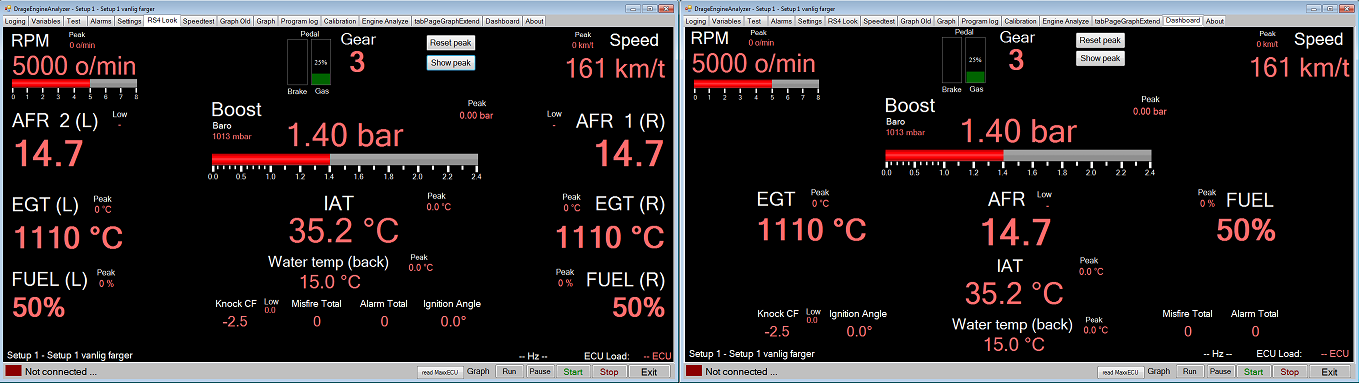Click the Gas pedal gauge in left window
The width and height of the screenshot is (1360, 384).
321,63
